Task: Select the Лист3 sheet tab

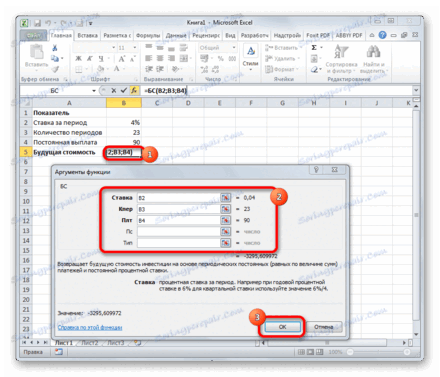Action: point(115,343)
